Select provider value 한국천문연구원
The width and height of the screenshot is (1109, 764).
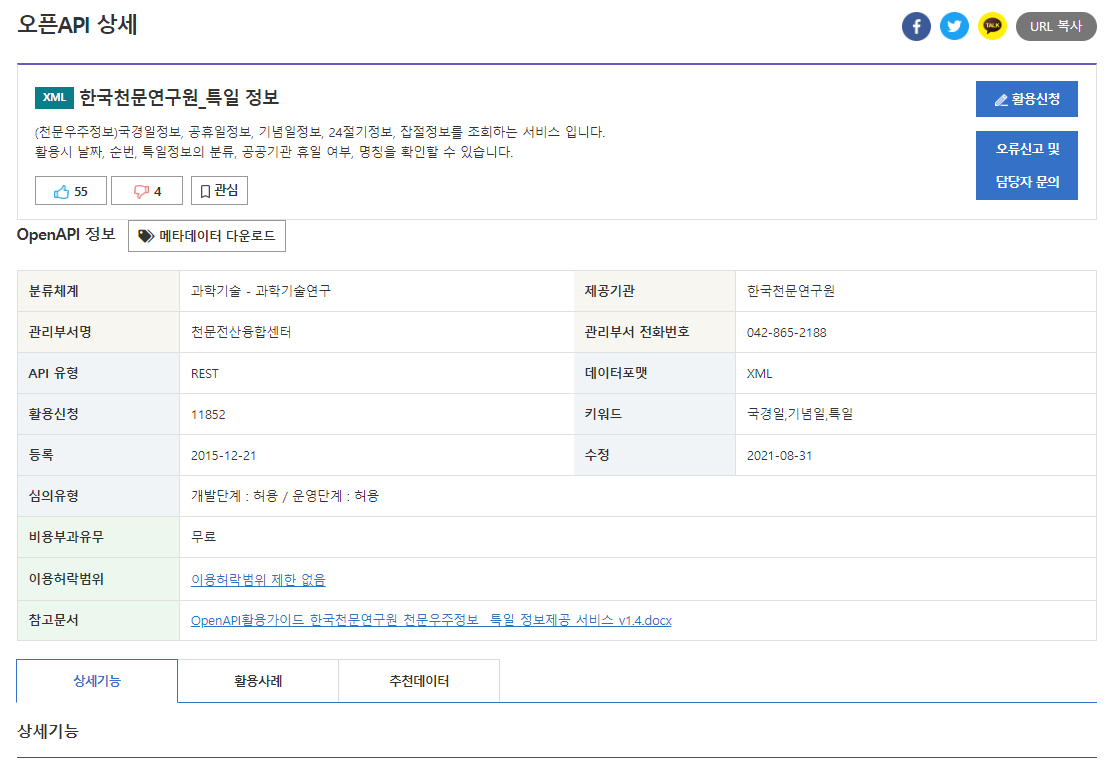tap(791, 291)
